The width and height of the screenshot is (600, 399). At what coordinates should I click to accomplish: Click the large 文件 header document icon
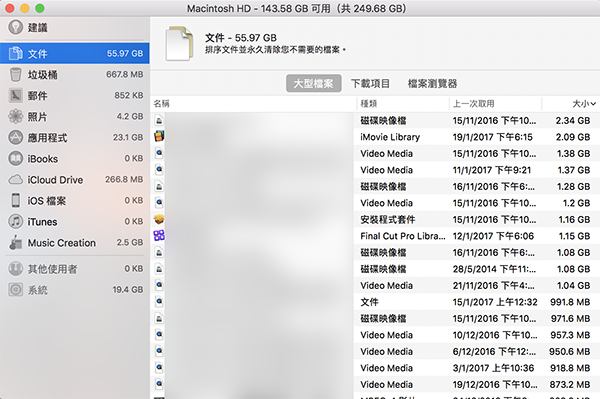(179, 43)
